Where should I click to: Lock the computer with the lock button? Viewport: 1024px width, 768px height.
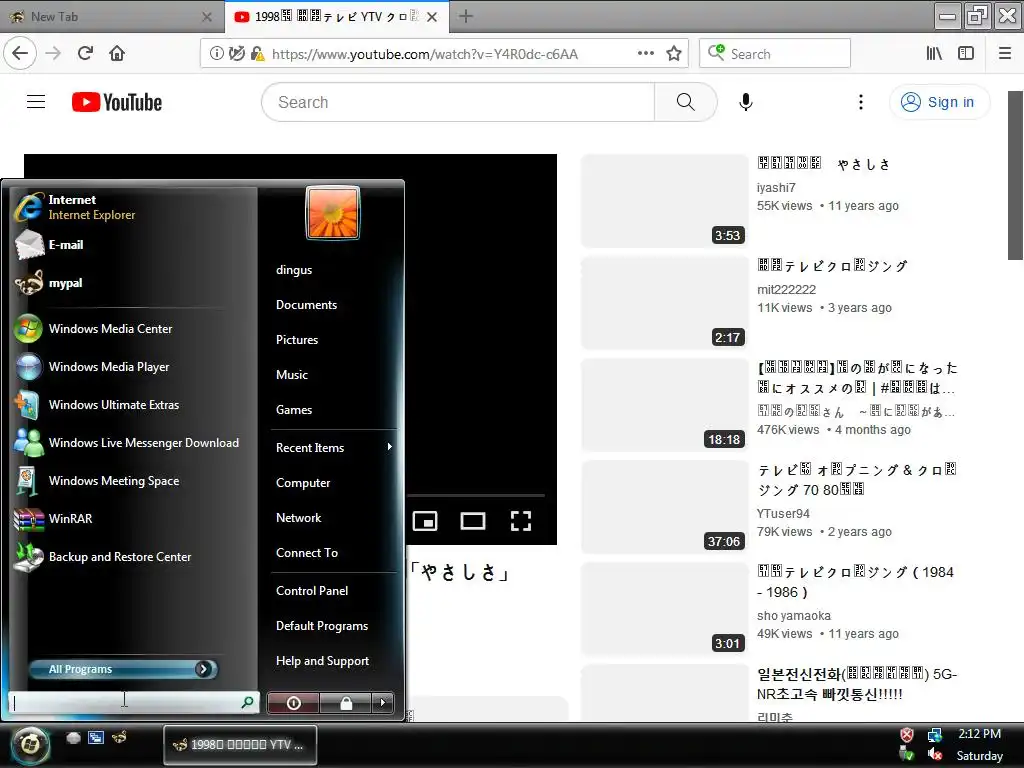345,703
